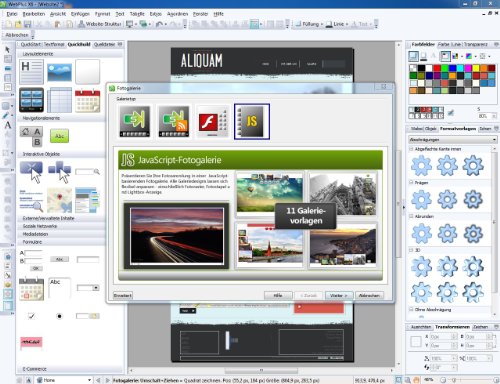Choose the RSS import gallery type icon
The height and width of the screenshot is (384, 500).
click(174, 121)
